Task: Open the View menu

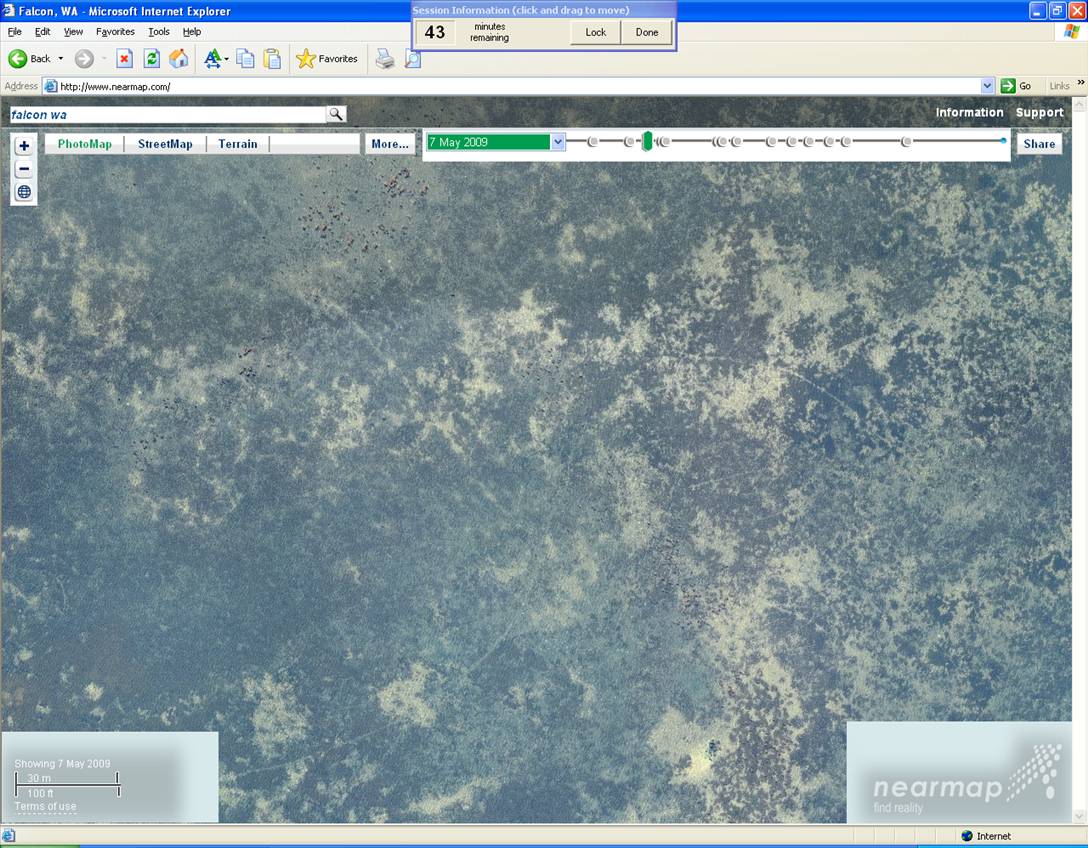Action: [x=73, y=32]
